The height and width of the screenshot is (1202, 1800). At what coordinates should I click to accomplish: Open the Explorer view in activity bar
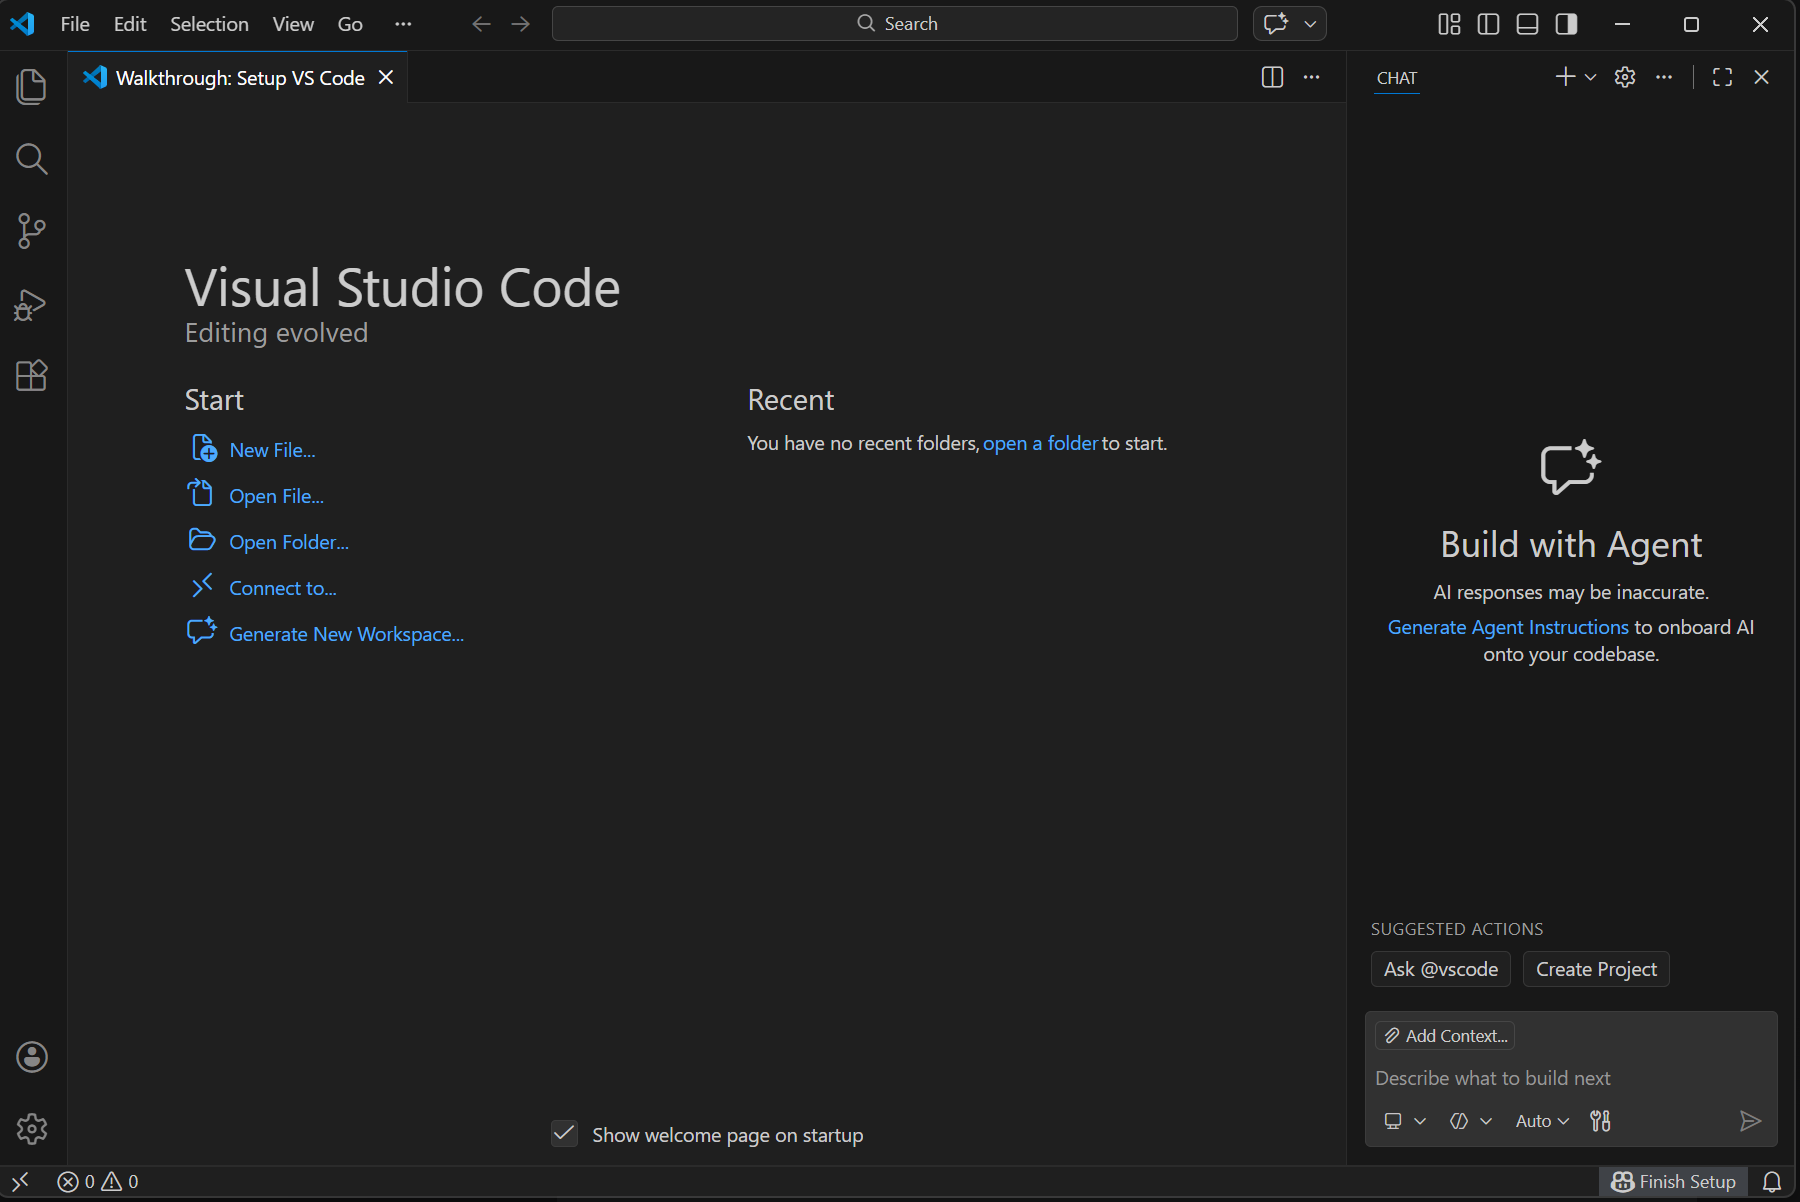click(x=32, y=87)
